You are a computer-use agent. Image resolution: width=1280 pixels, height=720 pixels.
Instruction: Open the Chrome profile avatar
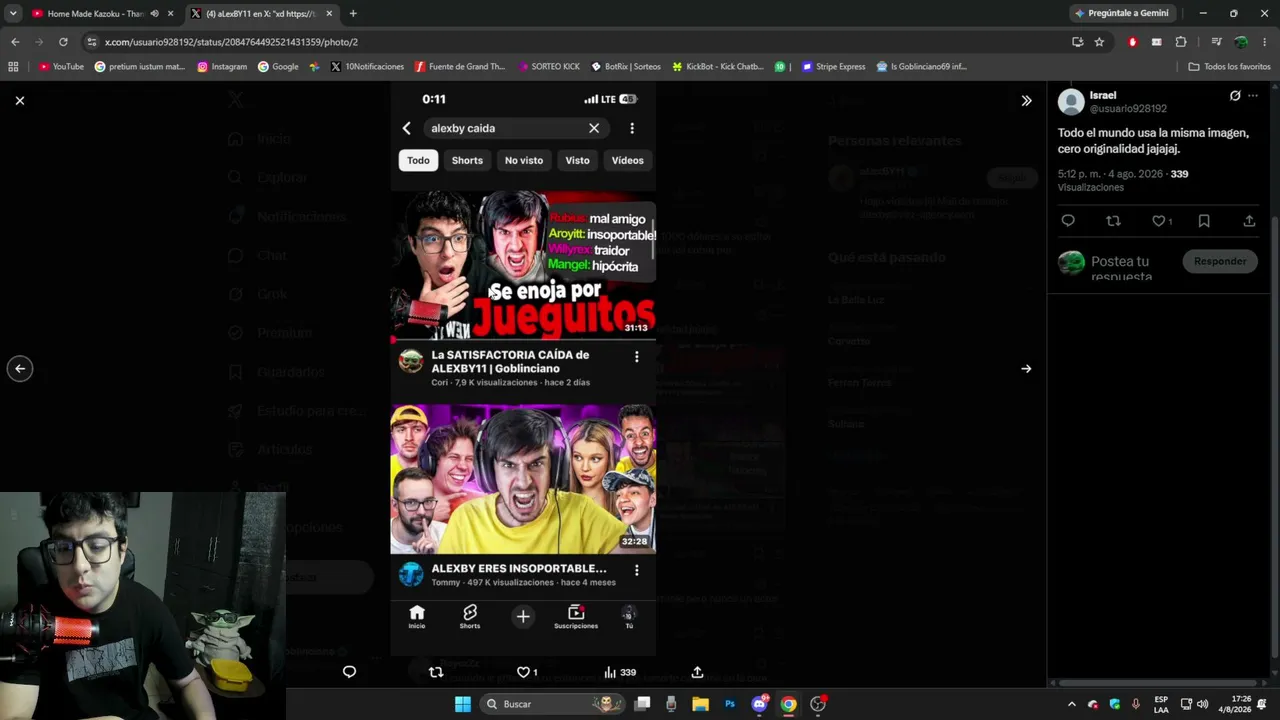click(x=1241, y=42)
